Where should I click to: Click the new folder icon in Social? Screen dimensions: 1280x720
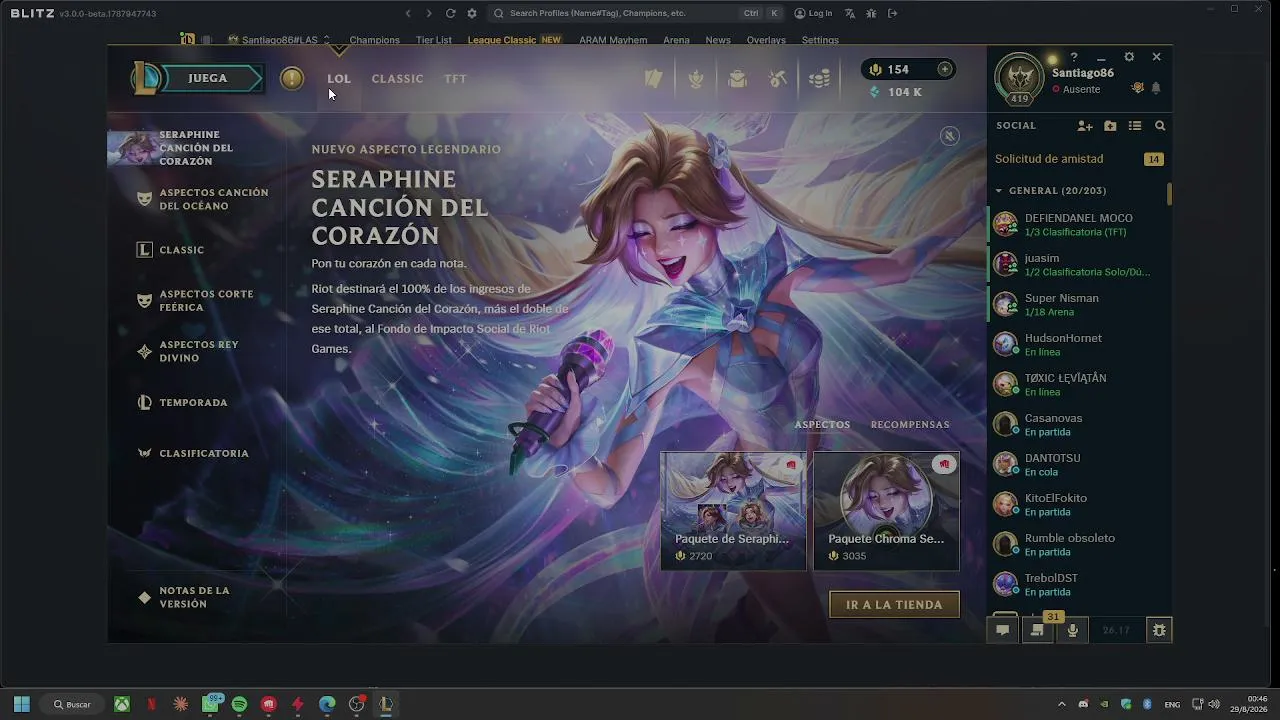point(1110,126)
